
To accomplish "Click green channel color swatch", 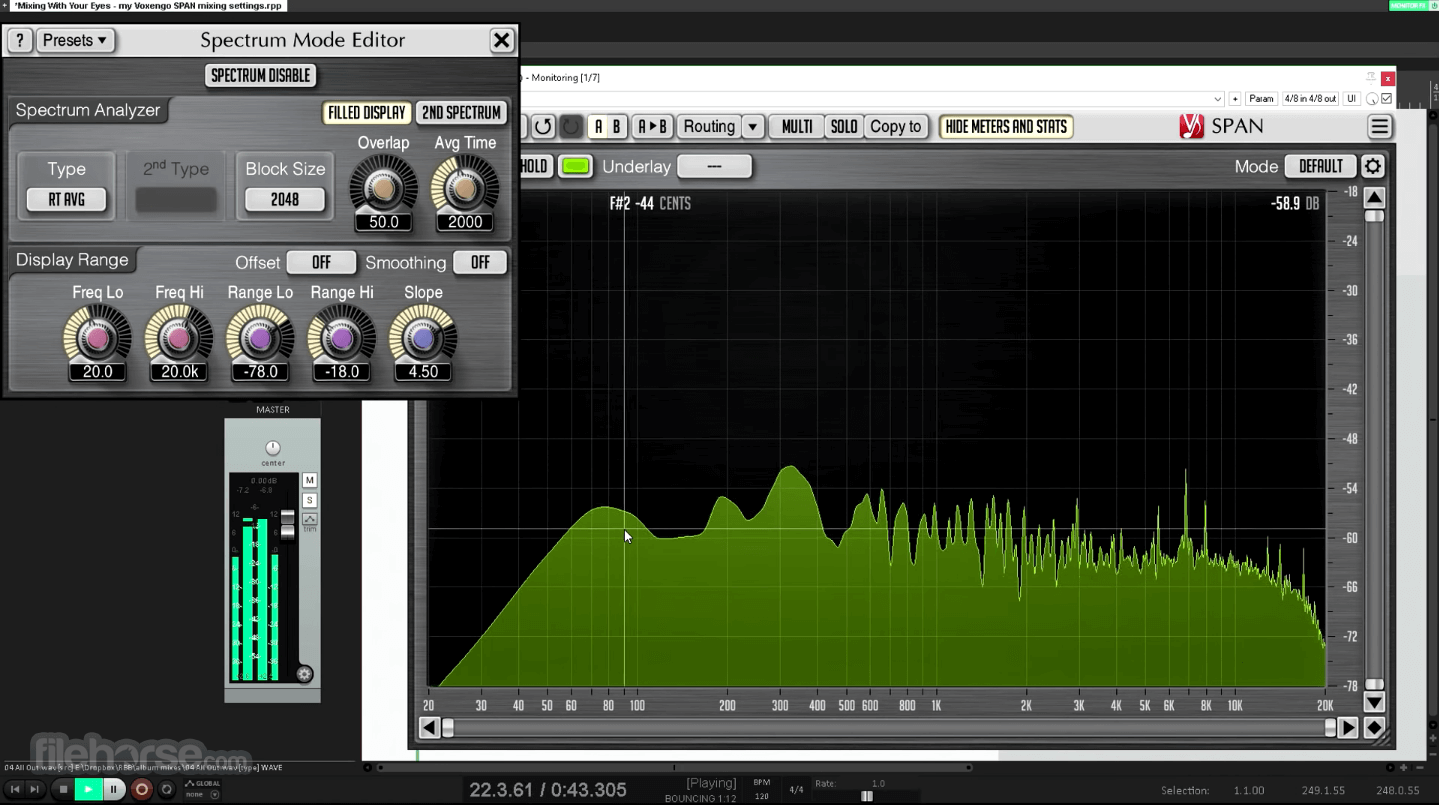I will coord(576,167).
